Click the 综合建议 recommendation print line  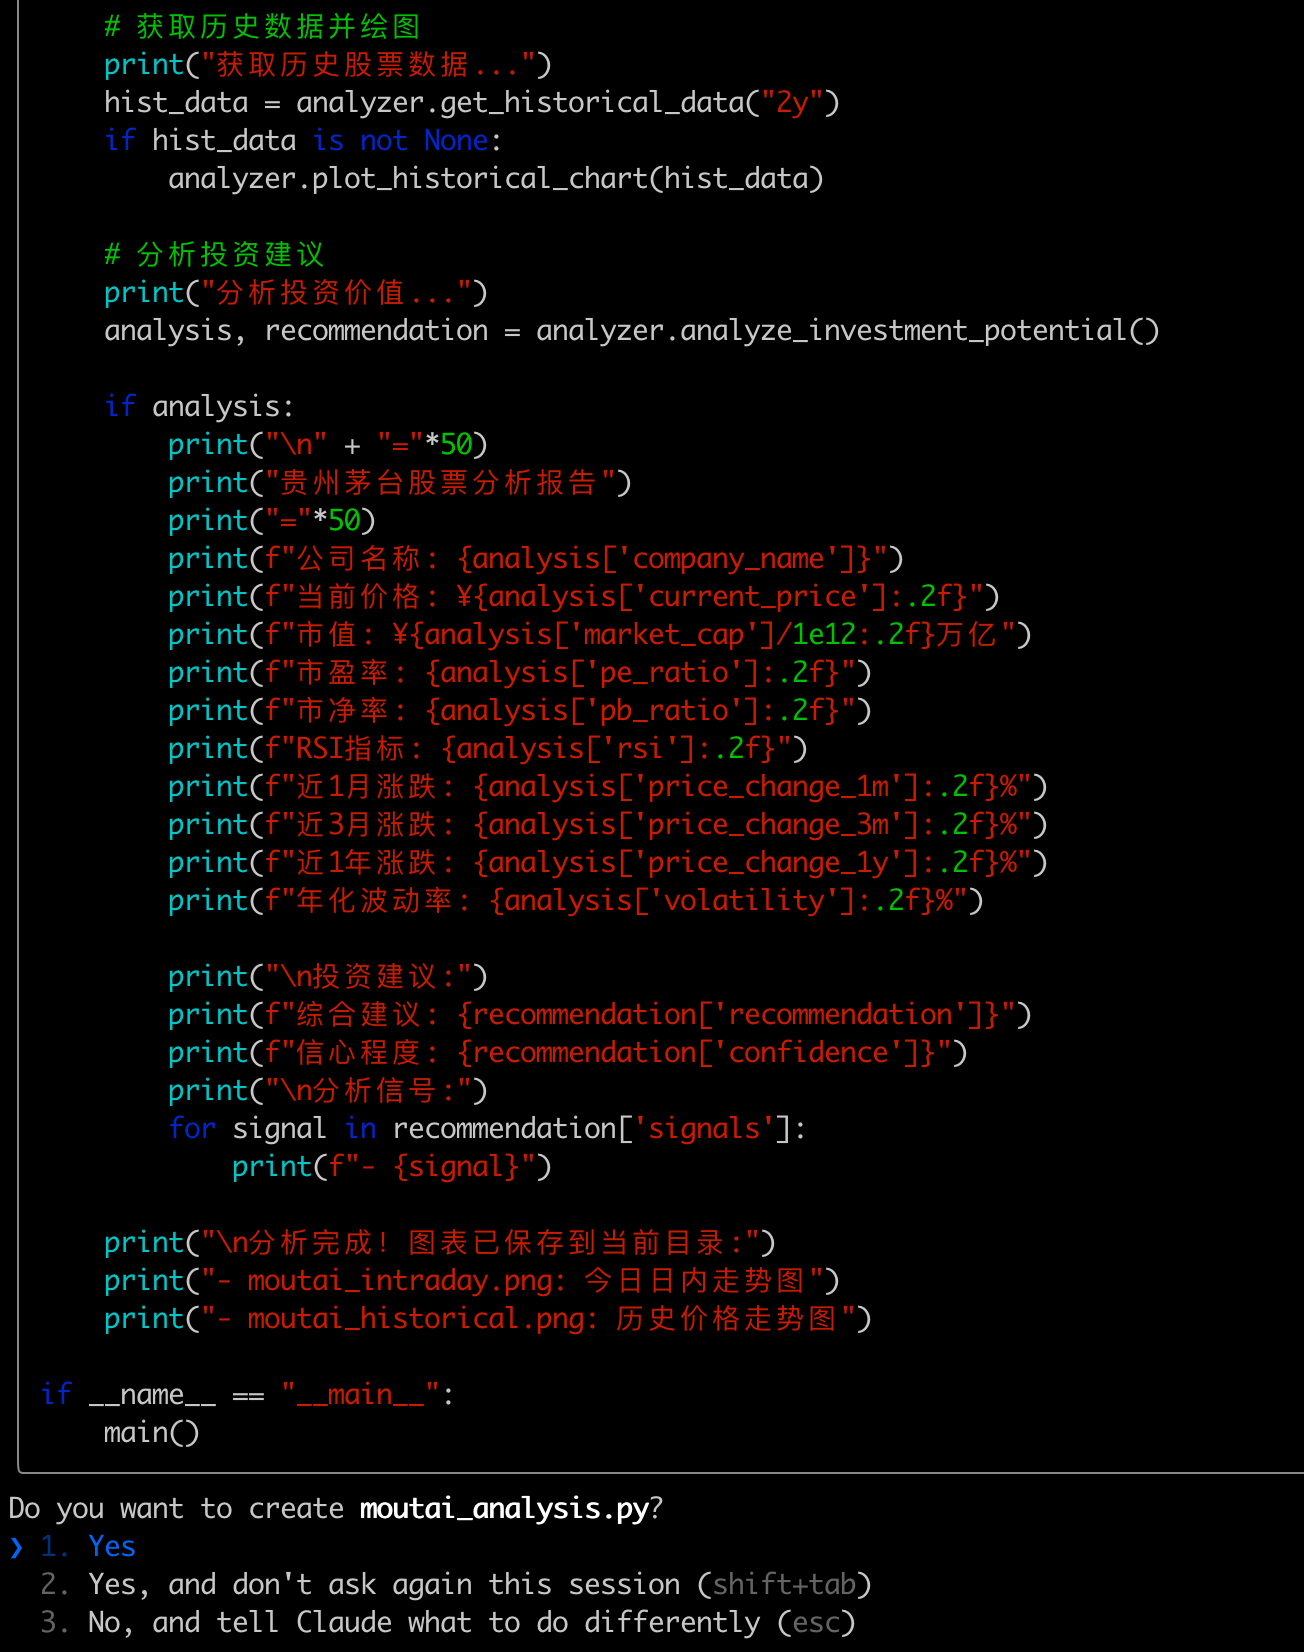coord(600,1014)
